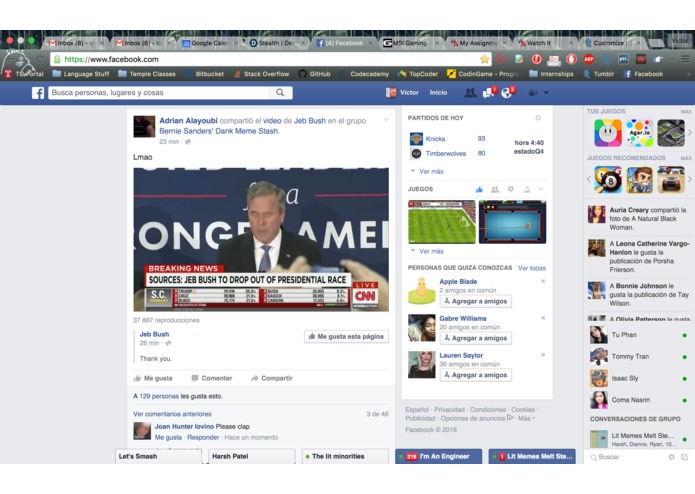The width and height of the screenshot is (695, 494).
Task: Switch to MSI Gaming tab
Action: pyautogui.click(x=411, y=43)
